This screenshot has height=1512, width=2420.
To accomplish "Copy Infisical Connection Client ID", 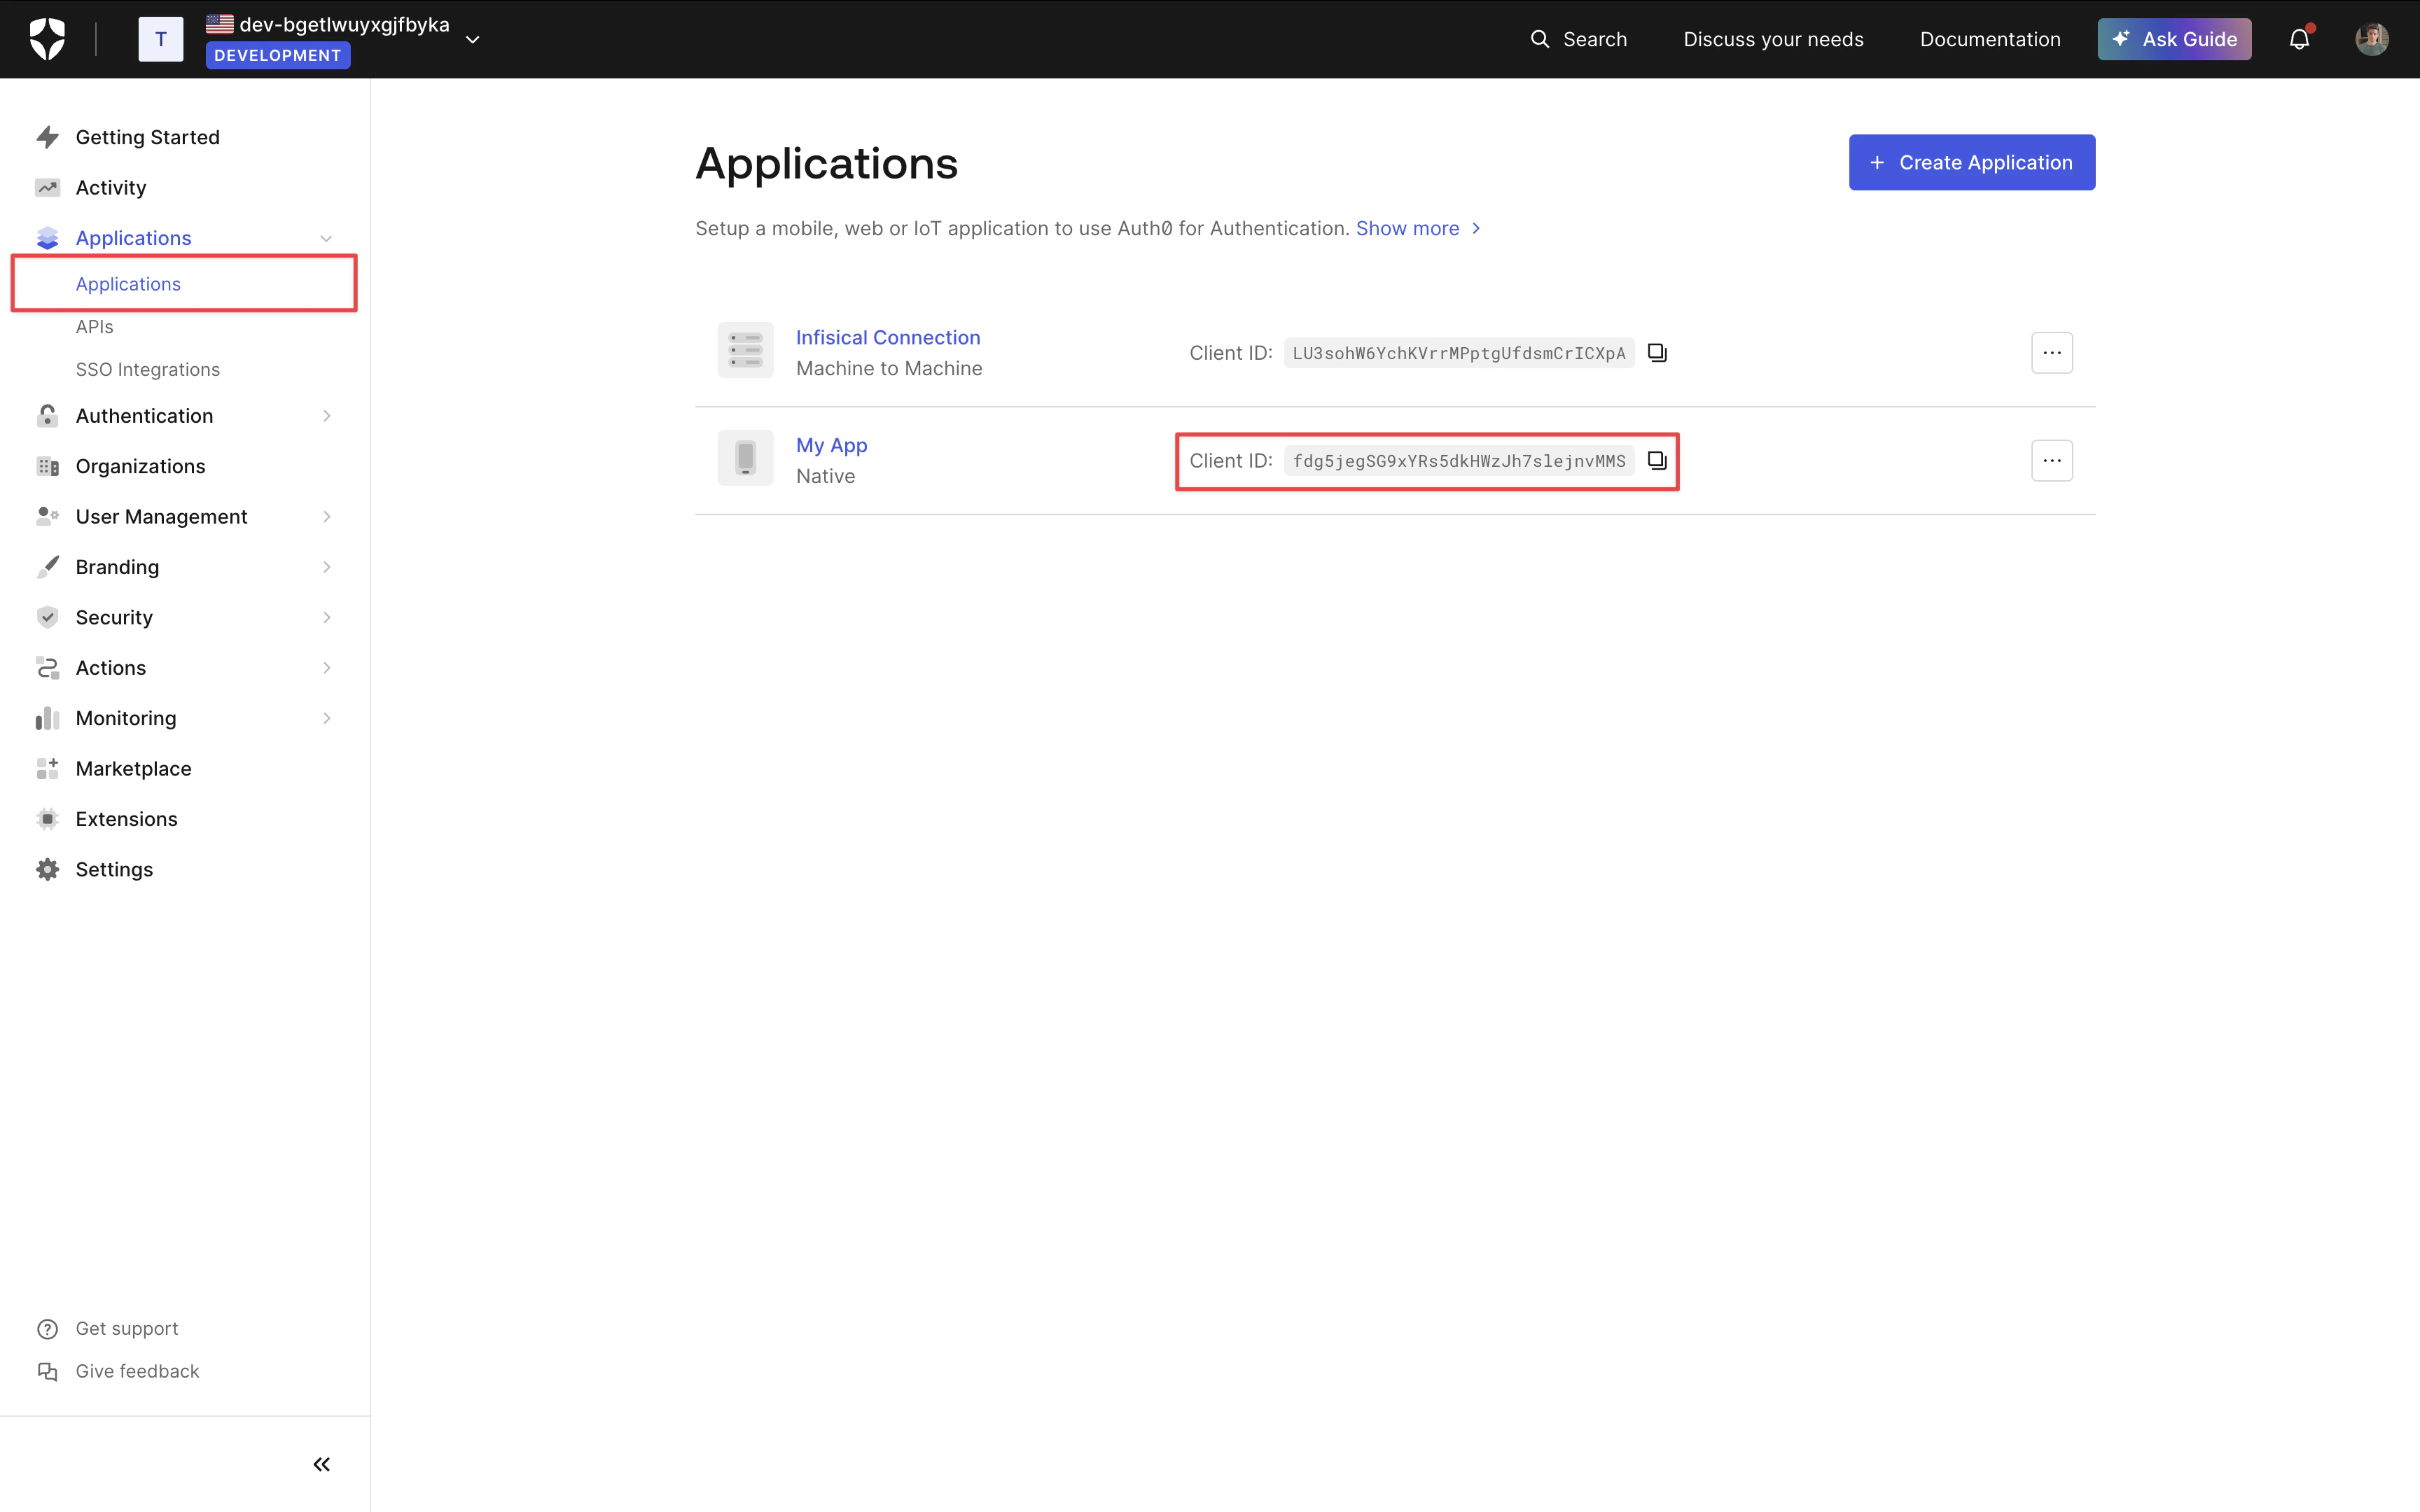I will click(x=1657, y=352).
